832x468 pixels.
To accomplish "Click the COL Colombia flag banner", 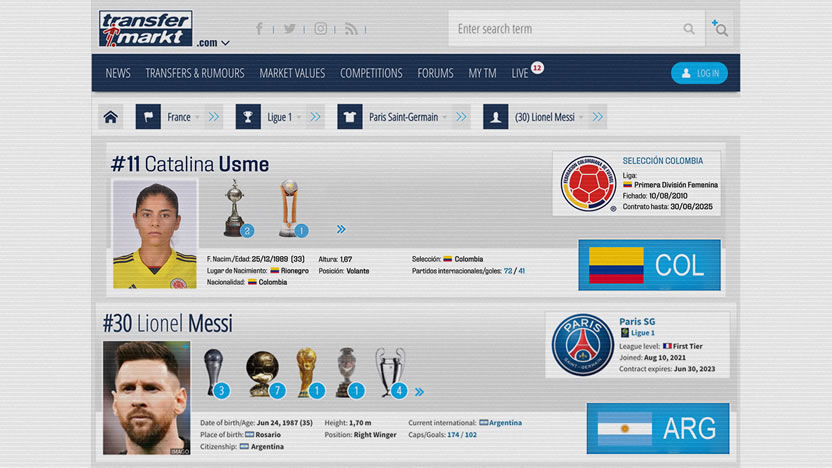I will [x=649, y=265].
